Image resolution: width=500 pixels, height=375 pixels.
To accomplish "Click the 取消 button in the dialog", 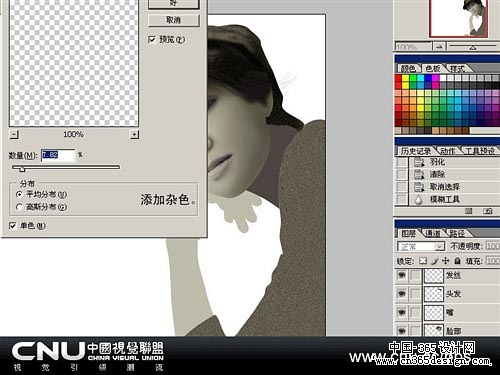I will [x=174, y=20].
